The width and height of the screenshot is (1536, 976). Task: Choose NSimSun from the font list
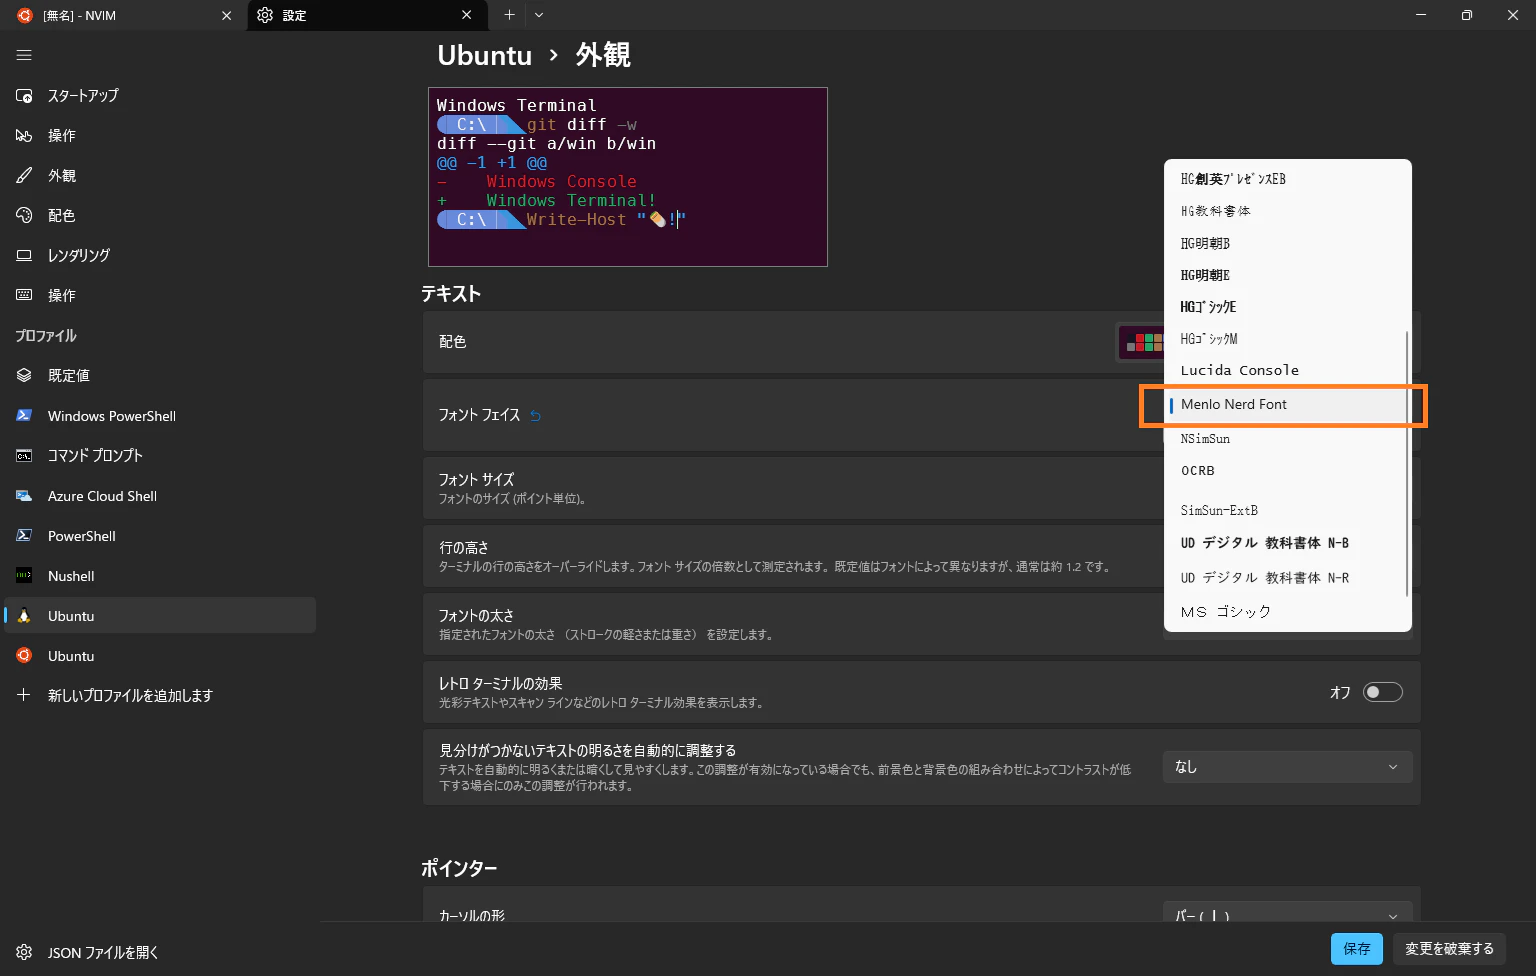click(x=1288, y=439)
